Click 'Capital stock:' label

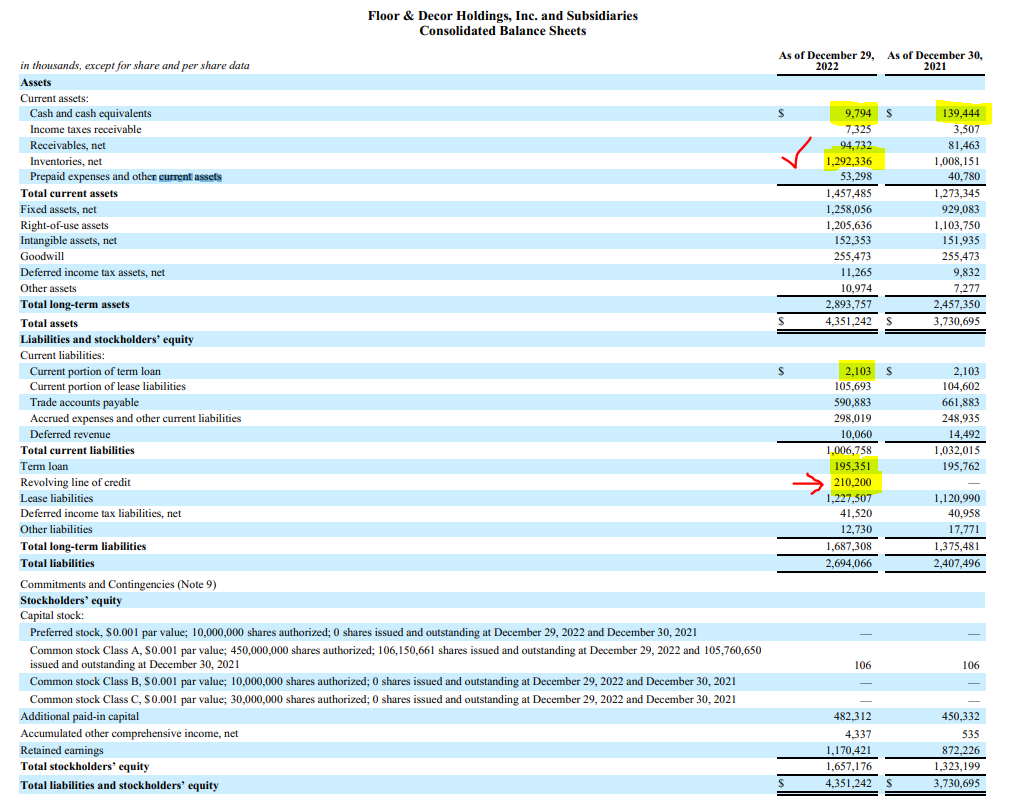(52, 616)
